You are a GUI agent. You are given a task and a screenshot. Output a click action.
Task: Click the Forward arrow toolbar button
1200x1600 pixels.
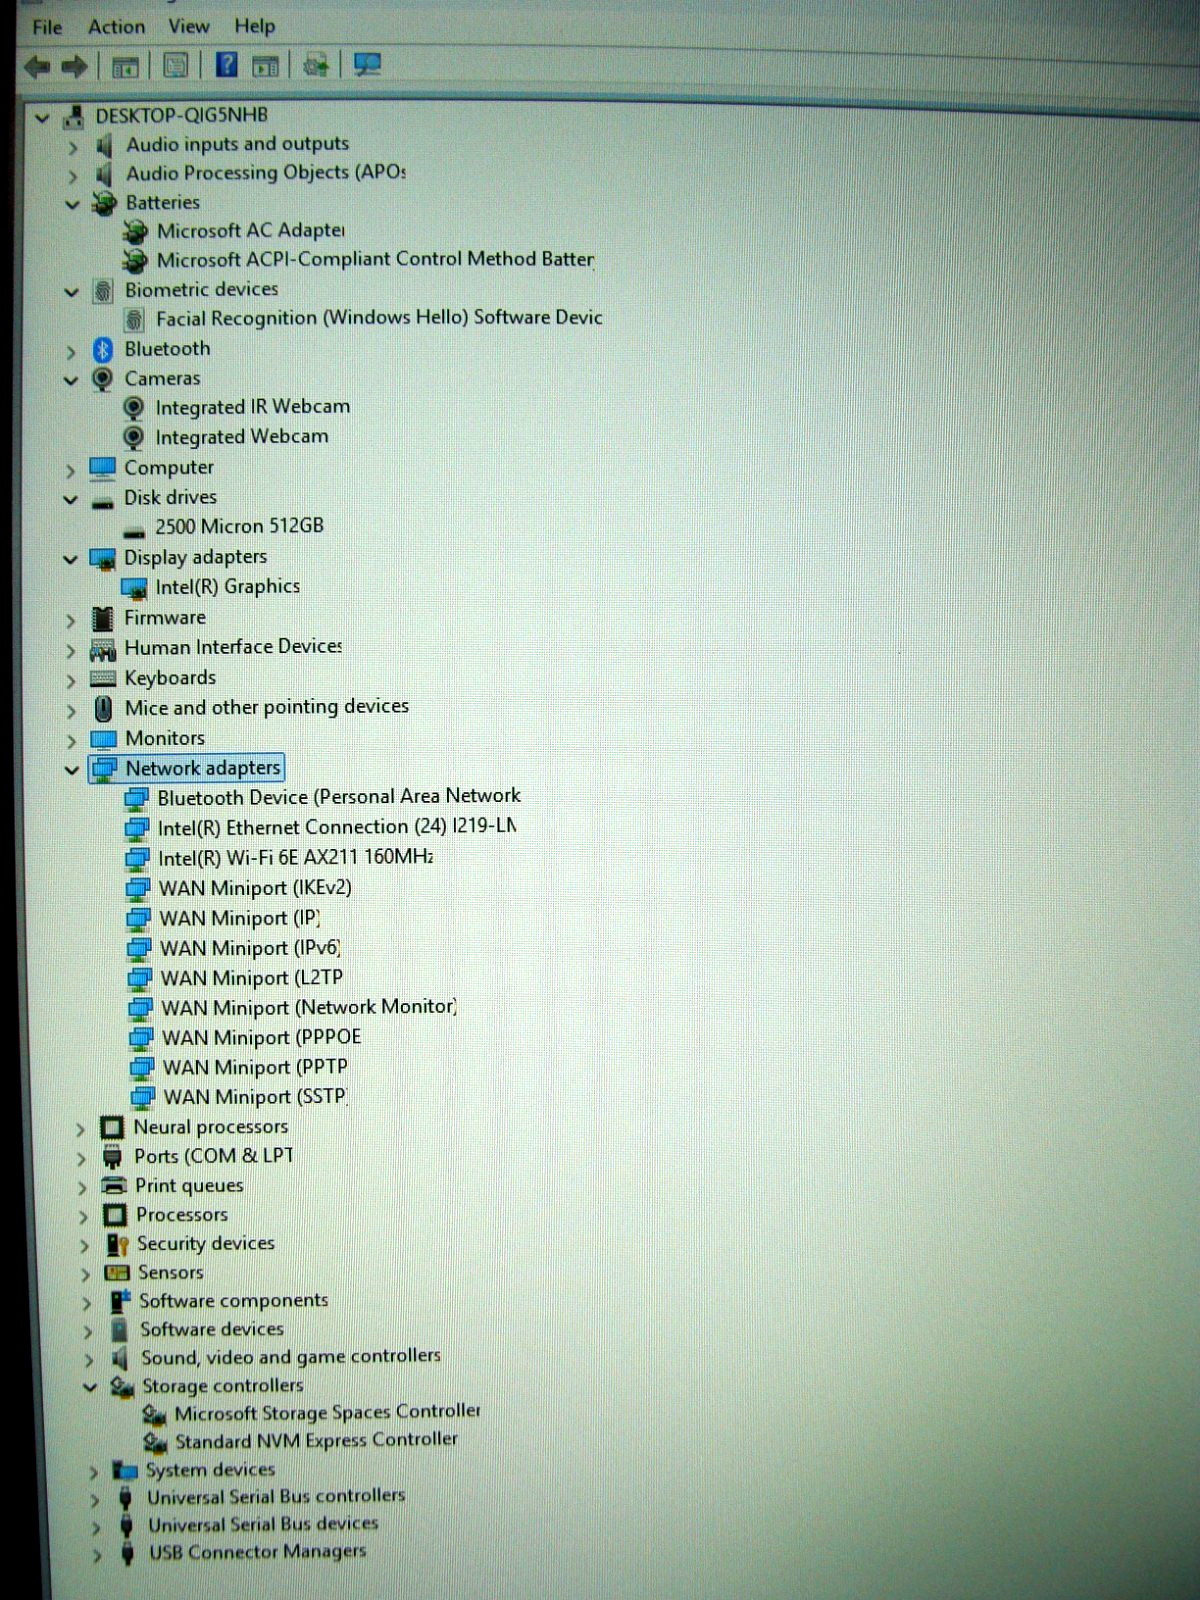pyautogui.click(x=75, y=67)
